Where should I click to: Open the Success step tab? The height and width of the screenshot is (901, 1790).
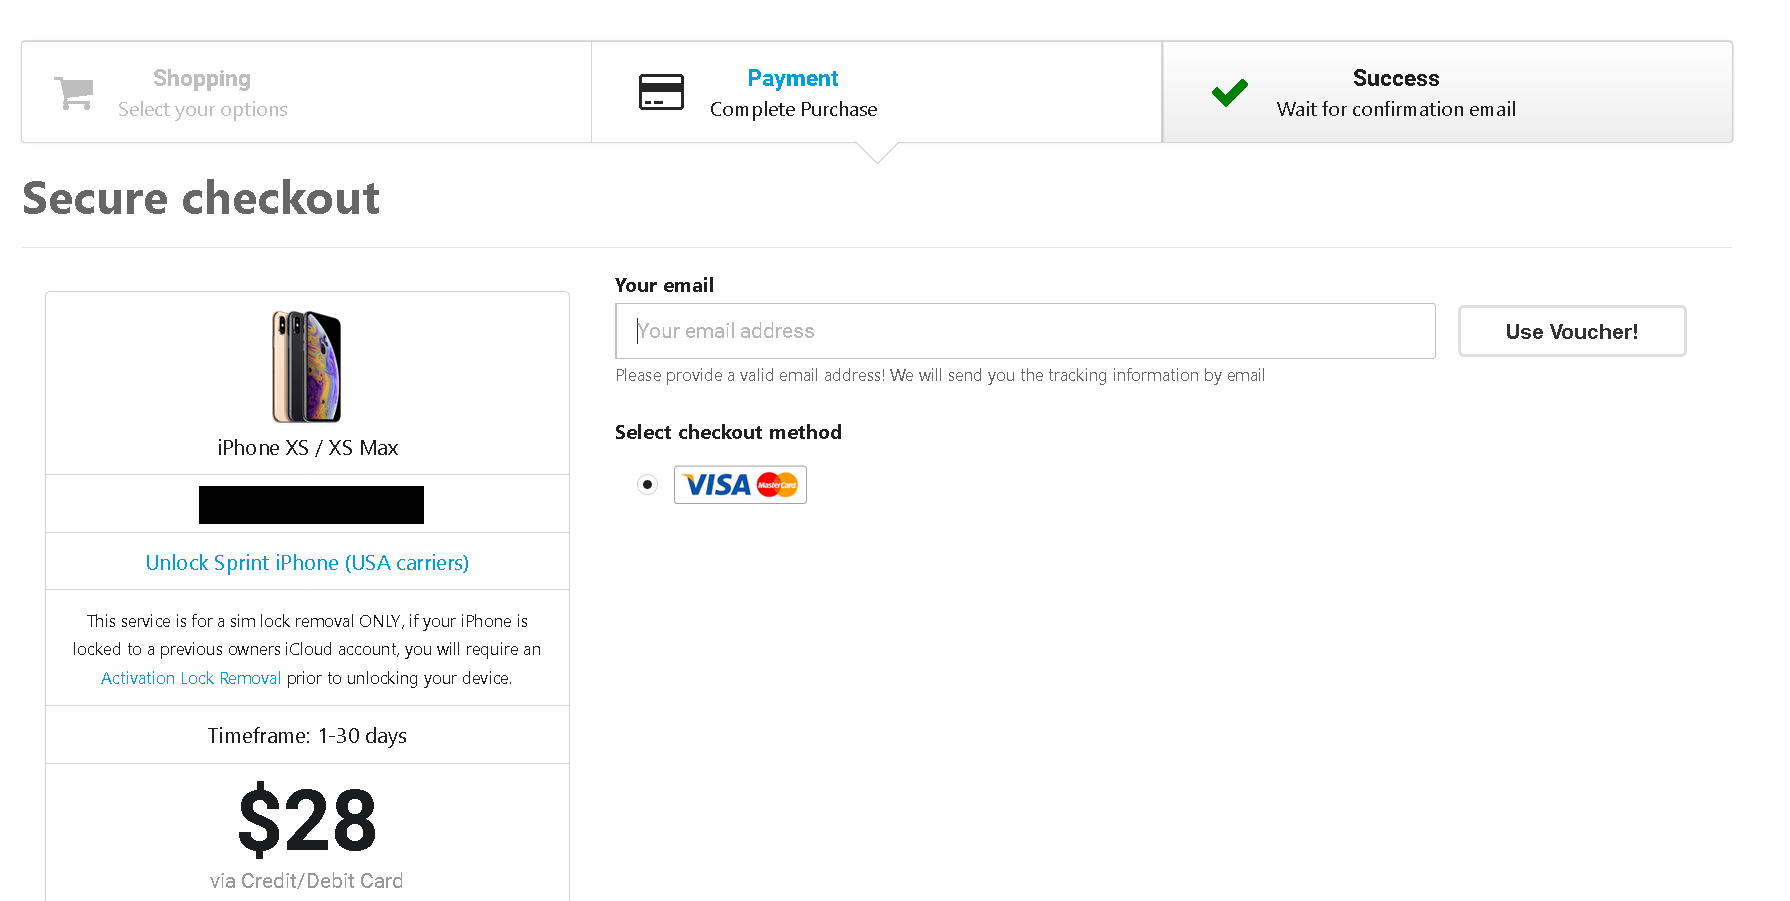coord(1447,92)
